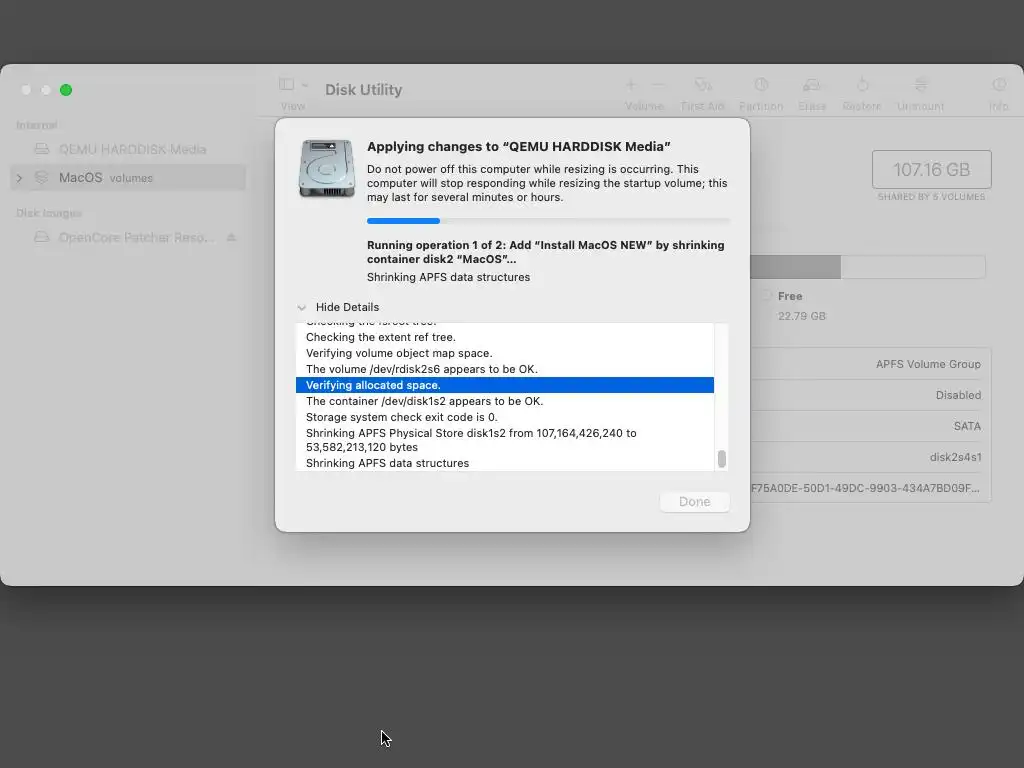This screenshot has width=1024, height=768.
Task: Select QEMU HARDDISK Media in the sidebar
Action: click(128, 149)
